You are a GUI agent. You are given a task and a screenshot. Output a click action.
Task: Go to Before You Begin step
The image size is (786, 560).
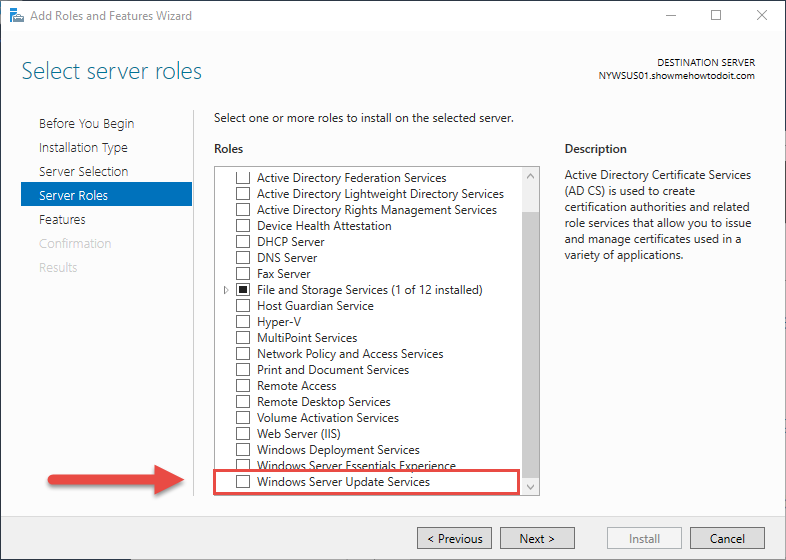pos(87,123)
